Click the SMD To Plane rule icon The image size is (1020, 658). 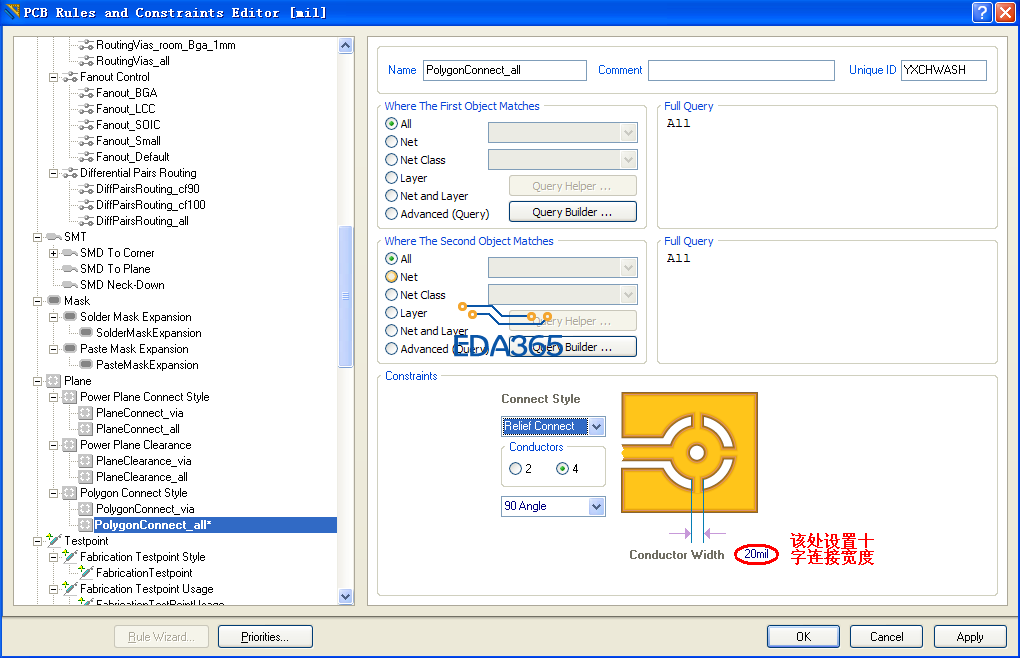70,269
